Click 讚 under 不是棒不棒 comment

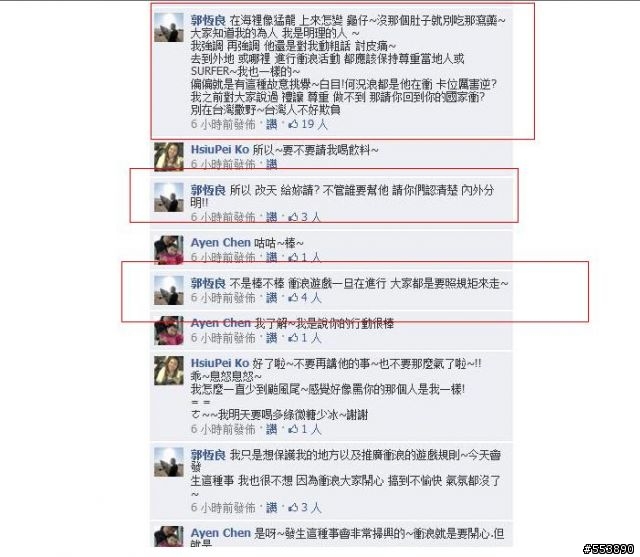pyautogui.click(x=272, y=298)
